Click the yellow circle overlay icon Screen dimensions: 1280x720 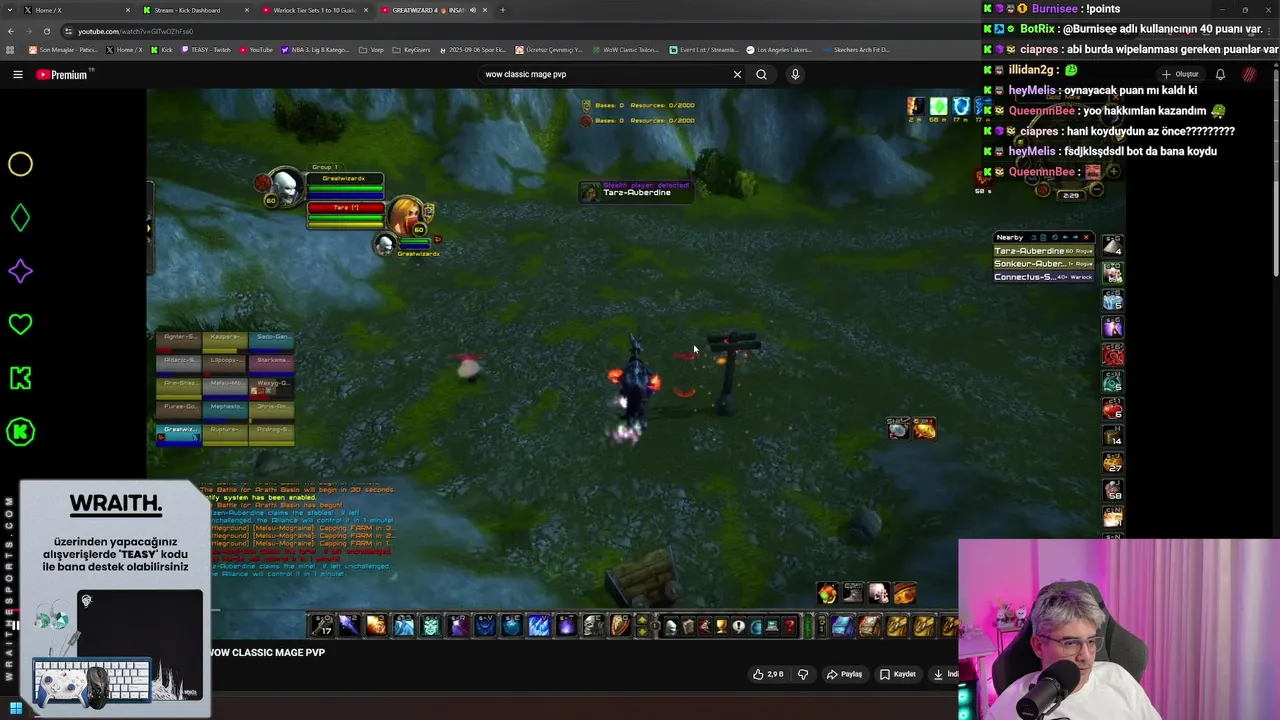20,164
